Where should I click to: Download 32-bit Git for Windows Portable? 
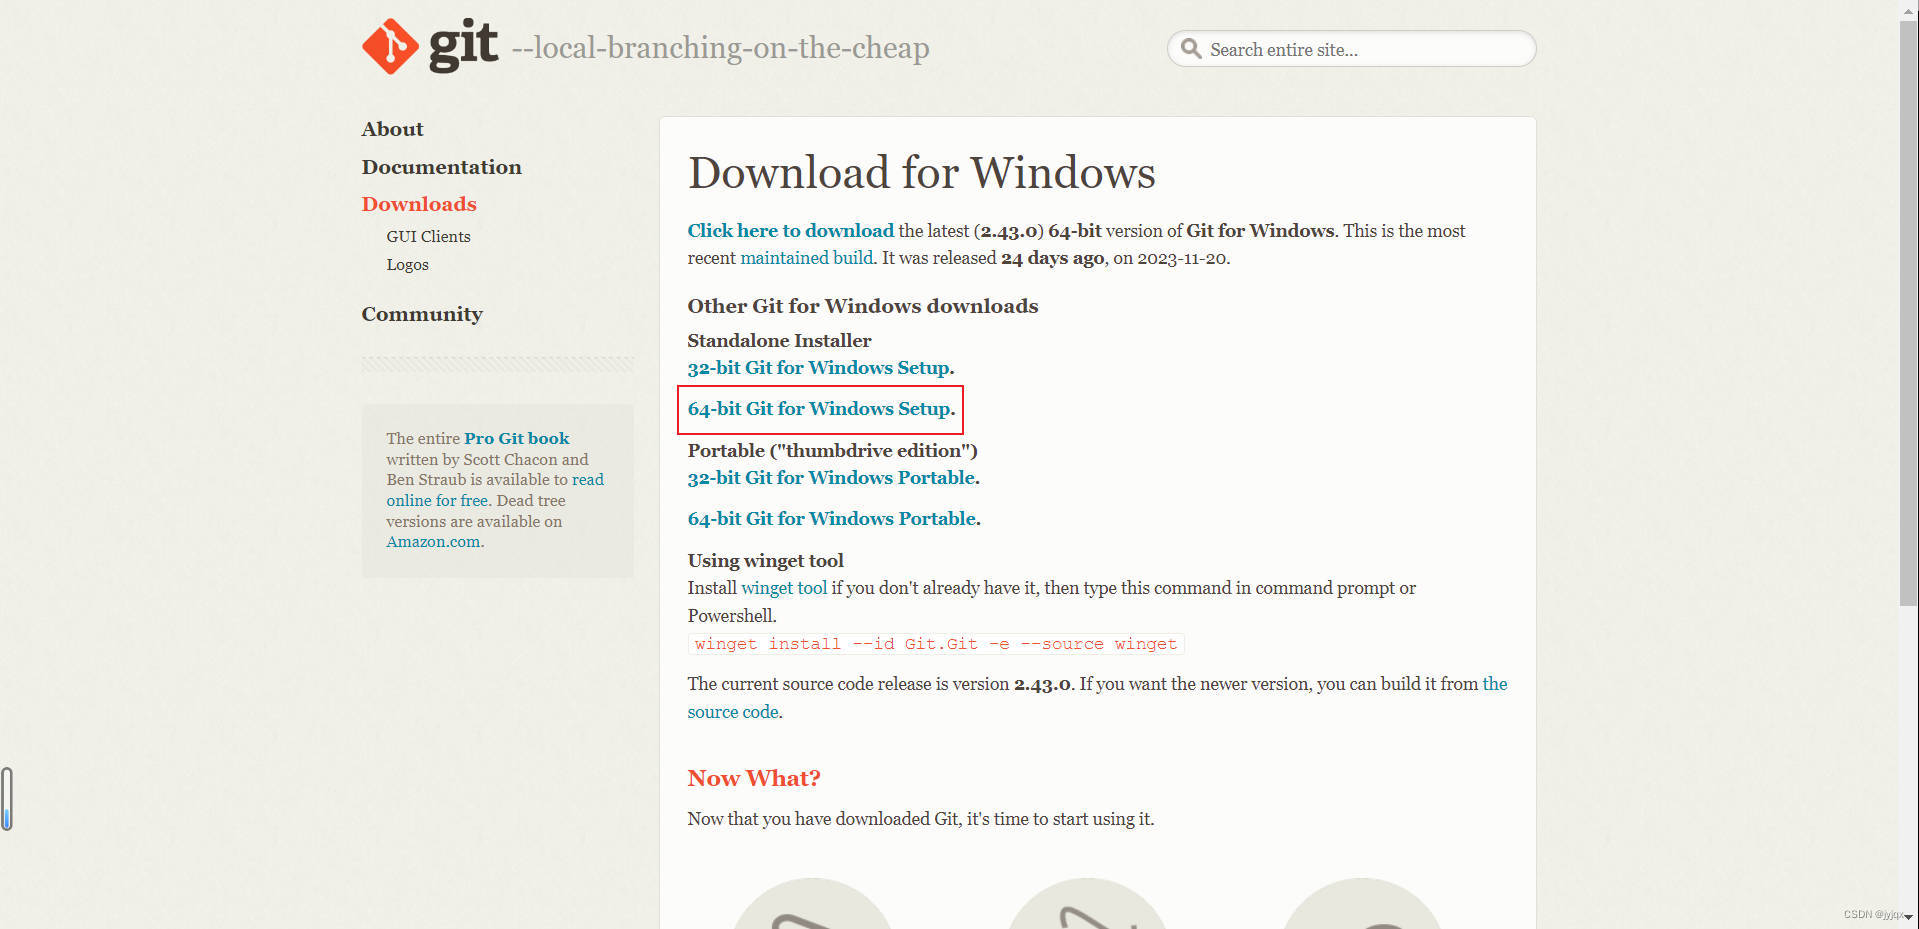831,478
